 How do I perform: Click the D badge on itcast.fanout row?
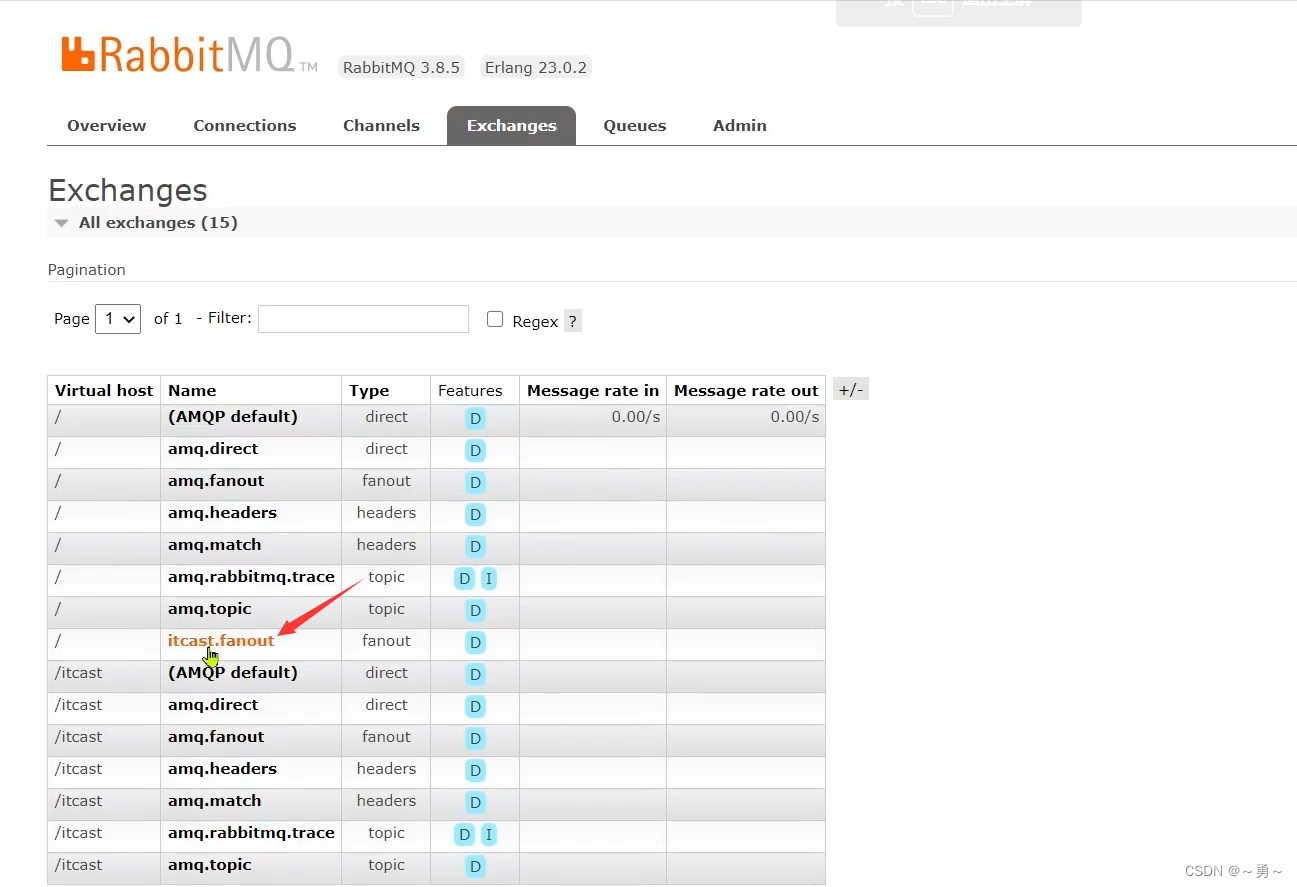point(475,642)
